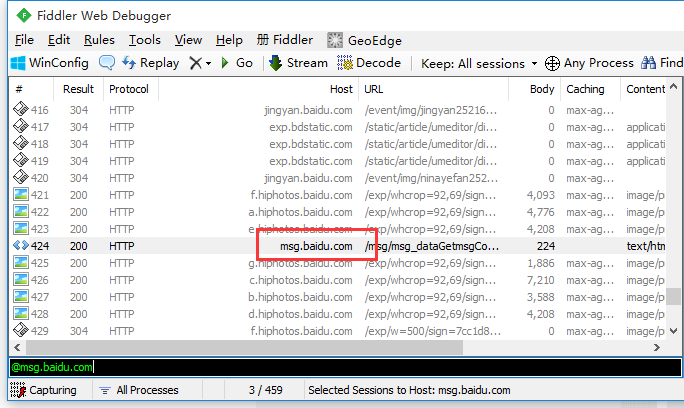The width and height of the screenshot is (684, 408).
Task: Sort by the Result column header
Action: (x=78, y=89)
